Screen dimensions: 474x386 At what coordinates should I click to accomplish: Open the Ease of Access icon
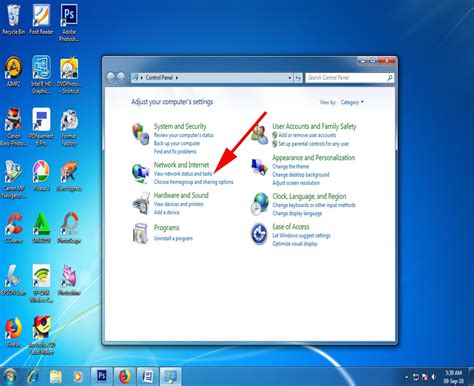259,234
